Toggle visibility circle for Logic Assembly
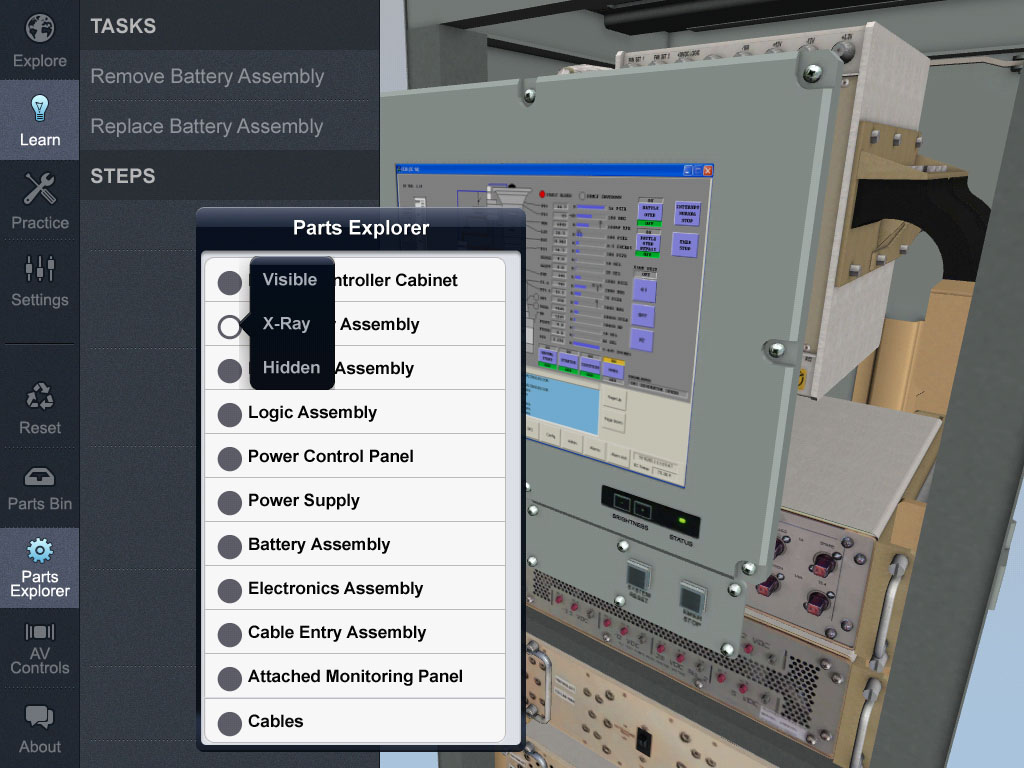This screenshot has height=768, width=1024. click(230, 413)
